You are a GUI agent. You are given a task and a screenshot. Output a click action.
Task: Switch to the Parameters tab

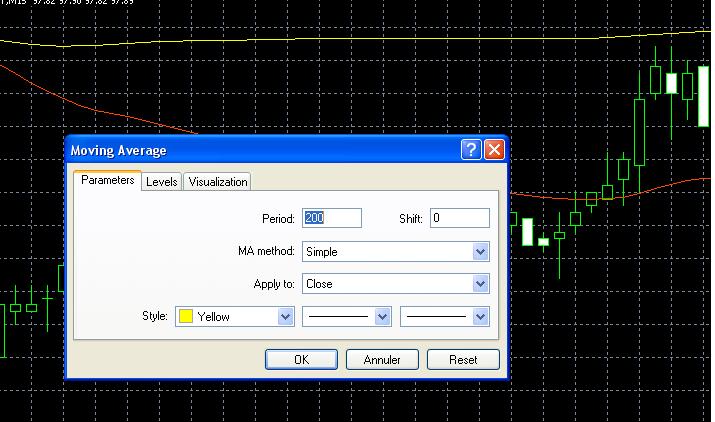click(107, 181)
